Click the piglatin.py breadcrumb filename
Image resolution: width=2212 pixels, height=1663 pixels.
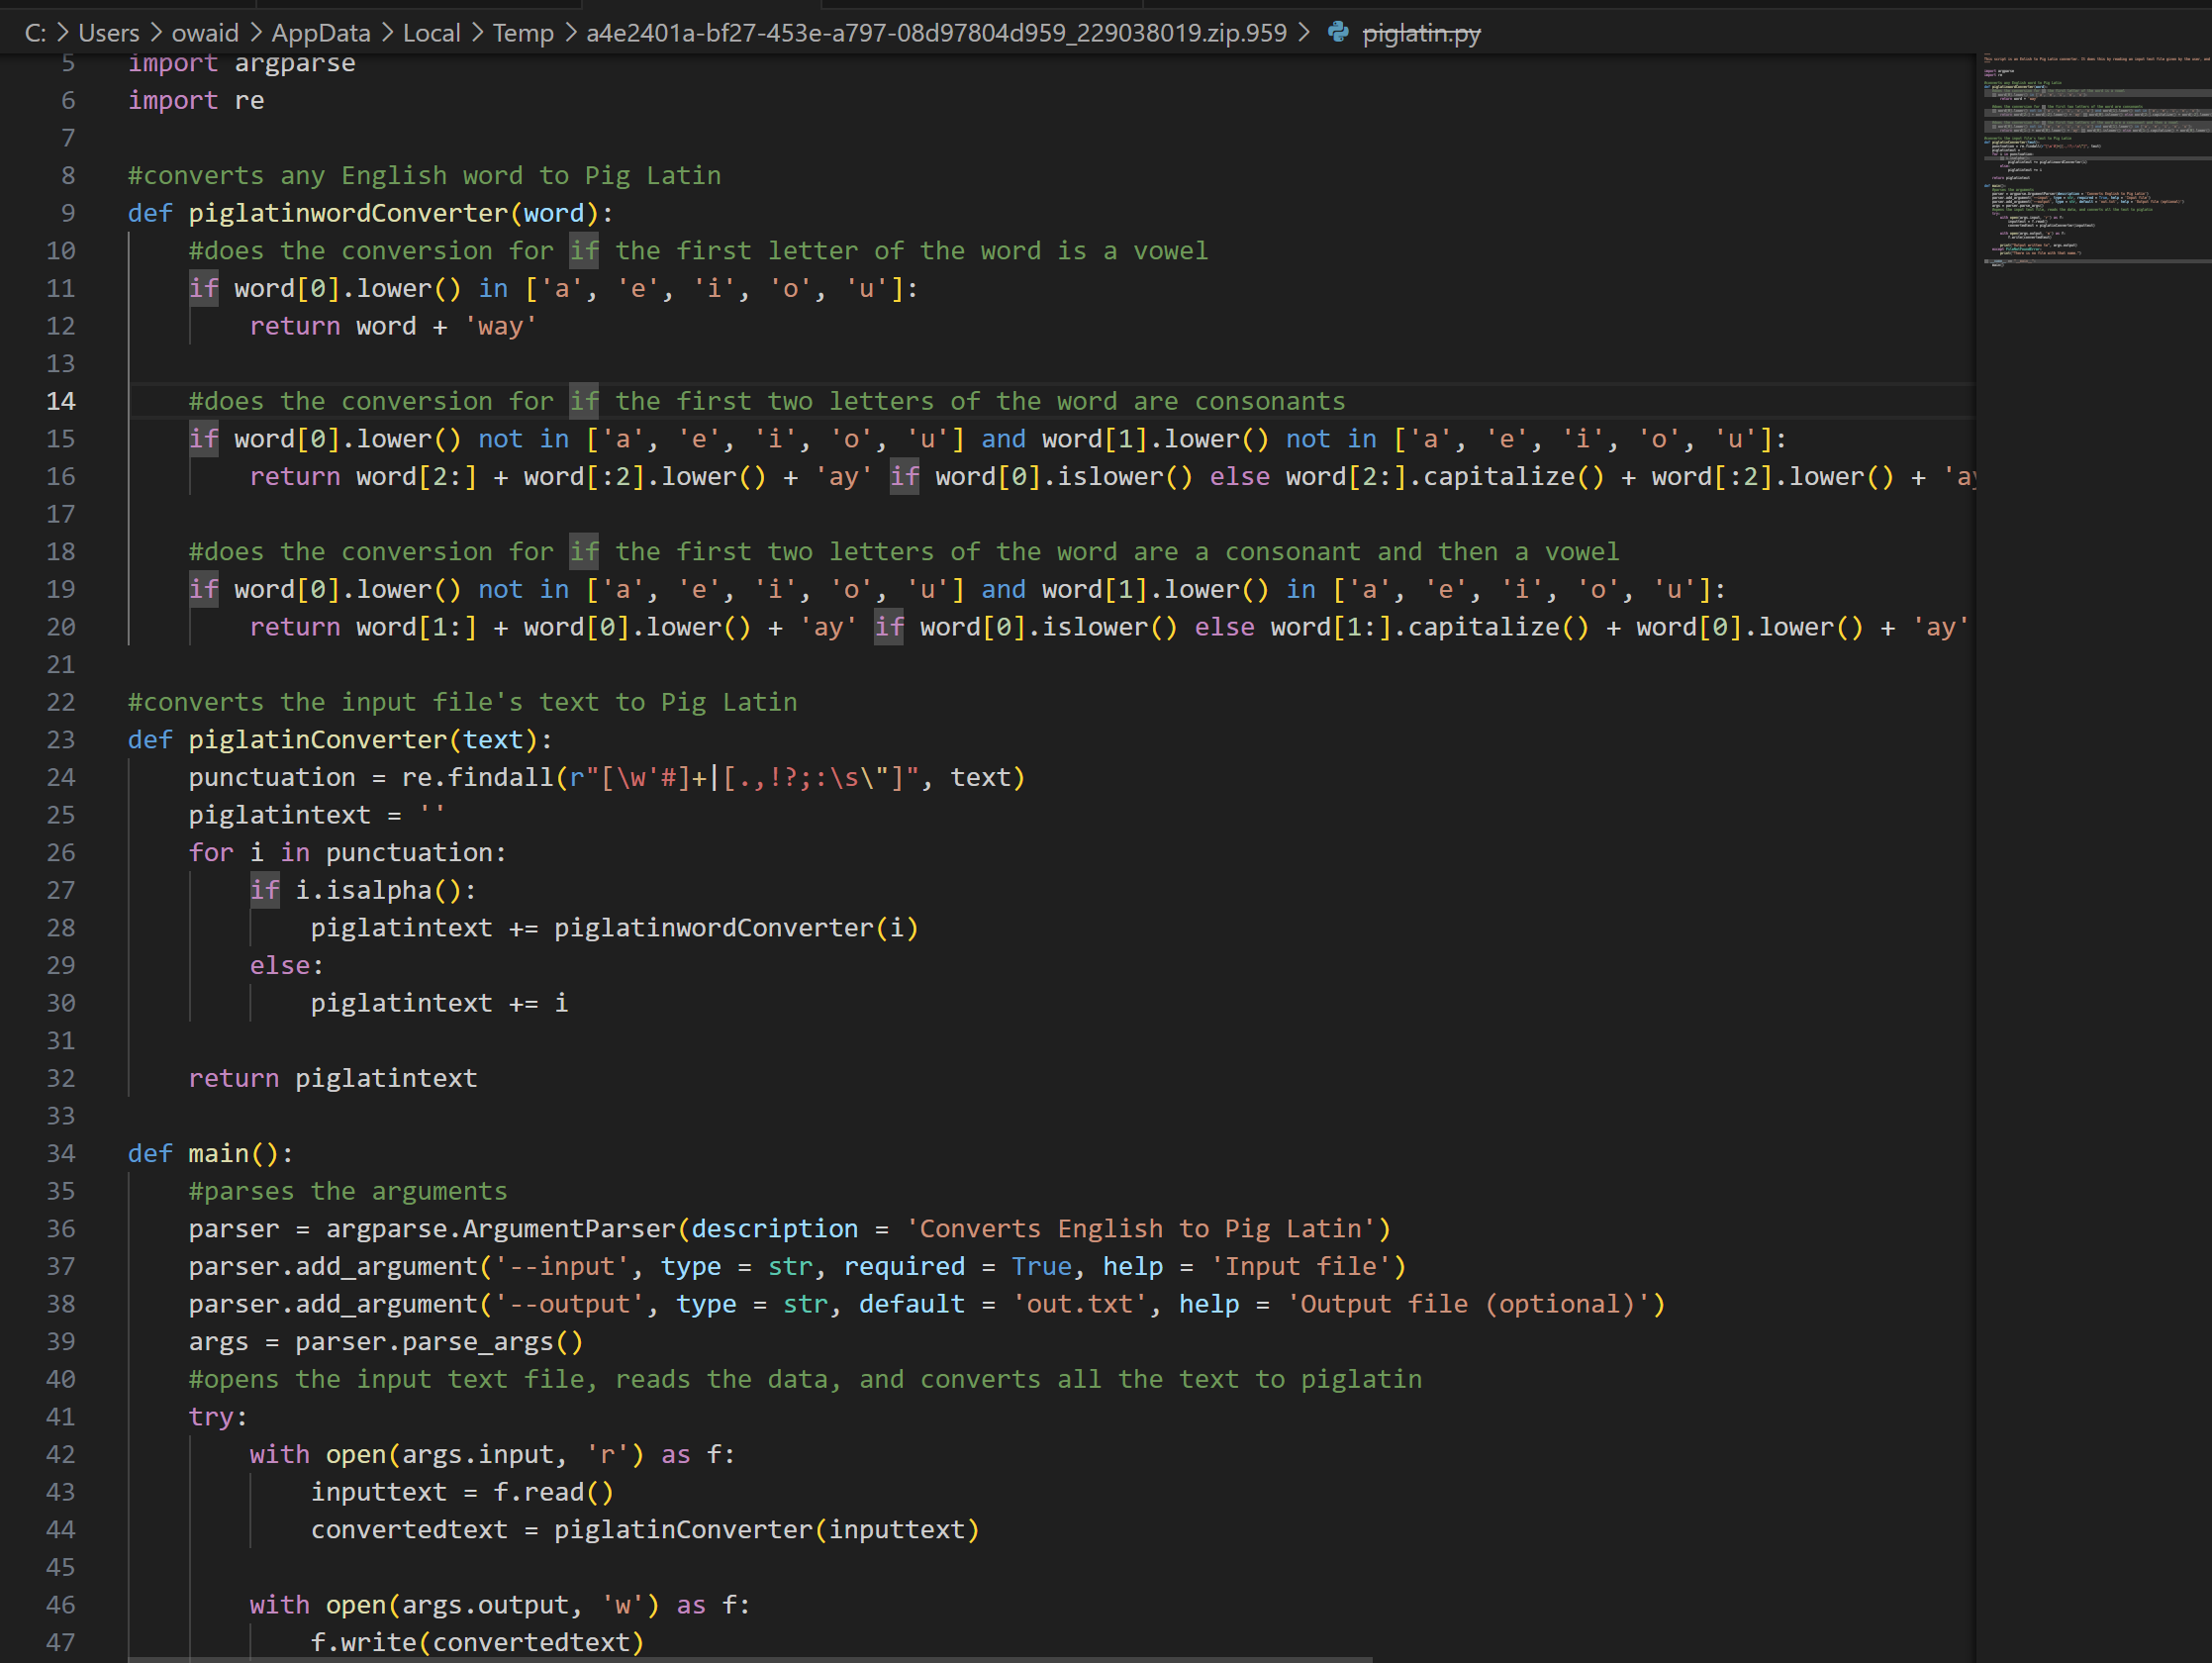tap(1421, 33)
